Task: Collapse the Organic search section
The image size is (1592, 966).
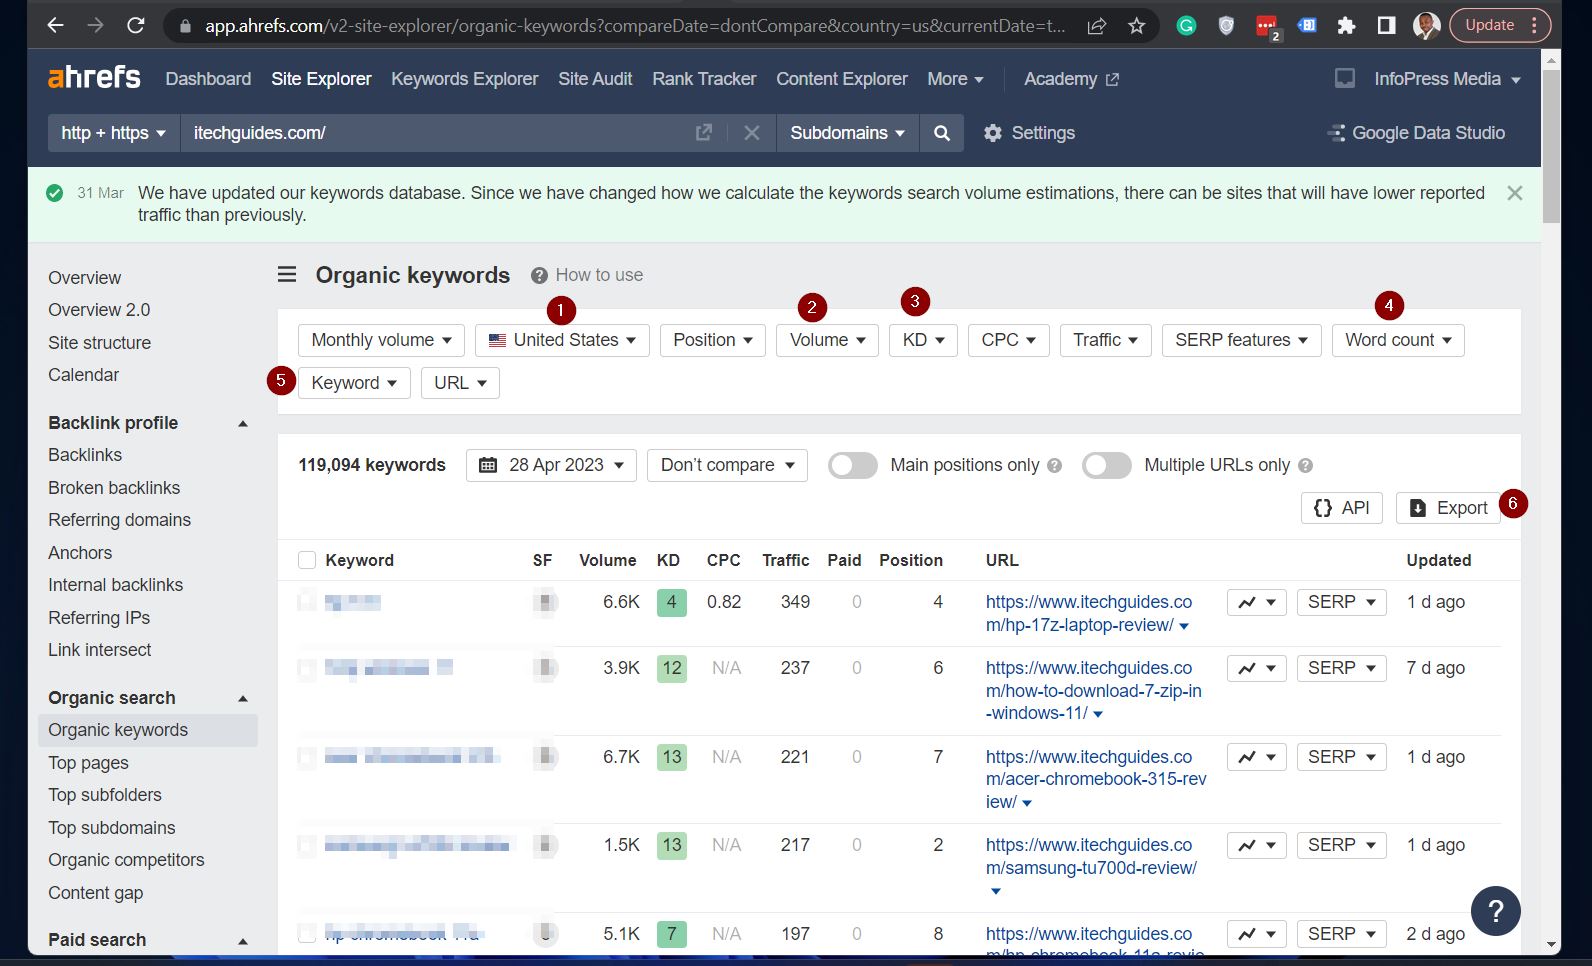Action: (x=242, y=699)
